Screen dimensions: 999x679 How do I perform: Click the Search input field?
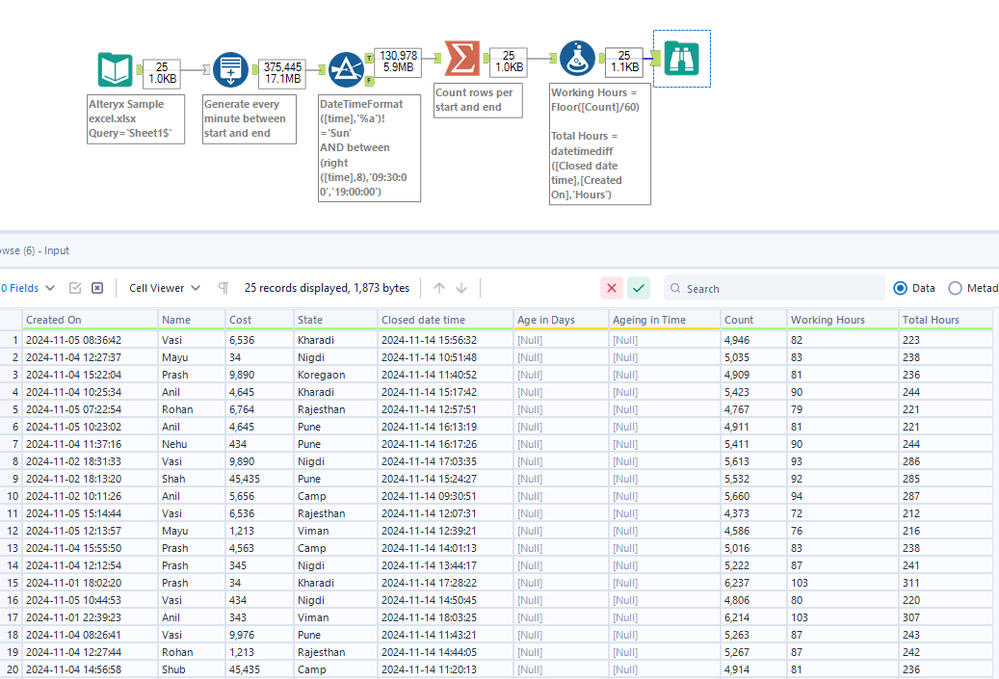780,288
